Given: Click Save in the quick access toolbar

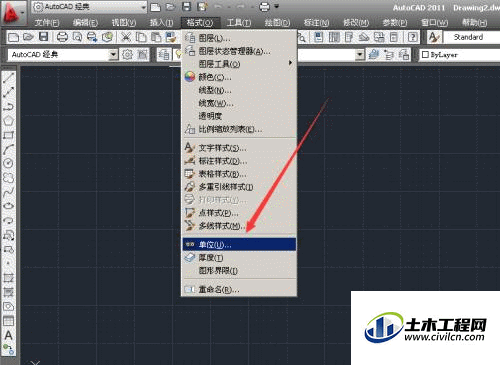Looking at the screenshot, I should [186, 7].
